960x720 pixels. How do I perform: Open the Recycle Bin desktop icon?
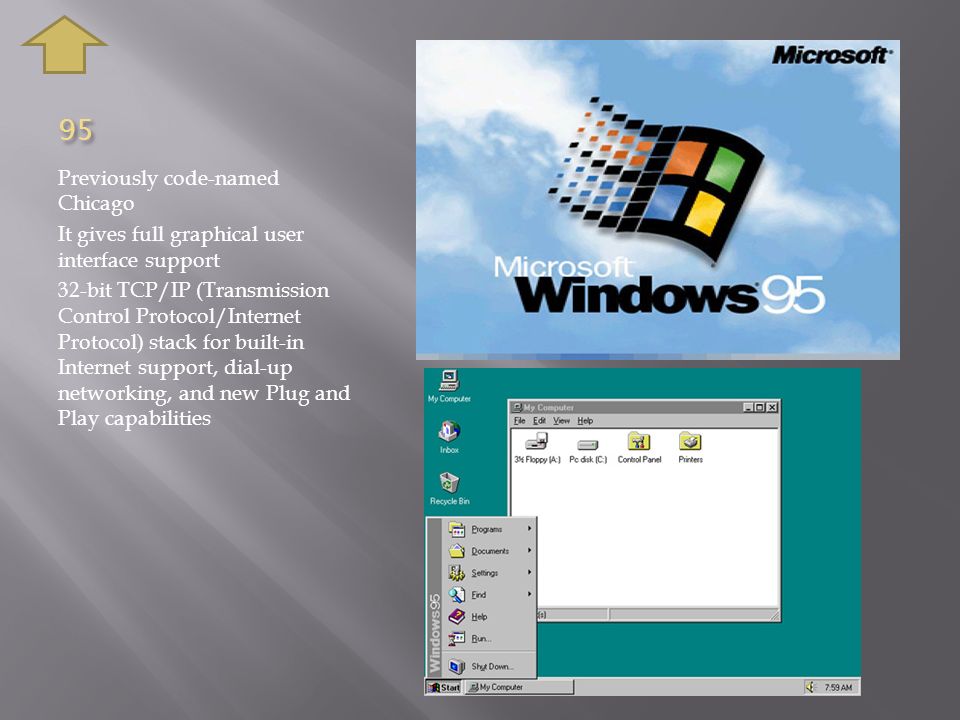point(449,488)
